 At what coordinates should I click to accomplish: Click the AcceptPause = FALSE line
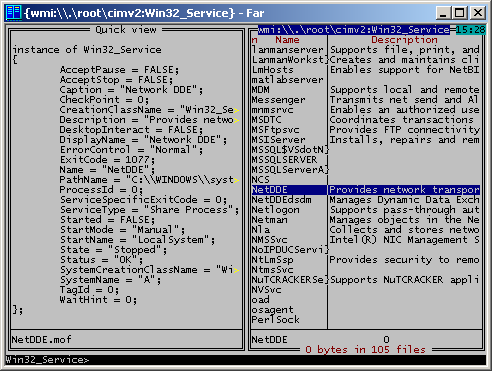[119, 70]
